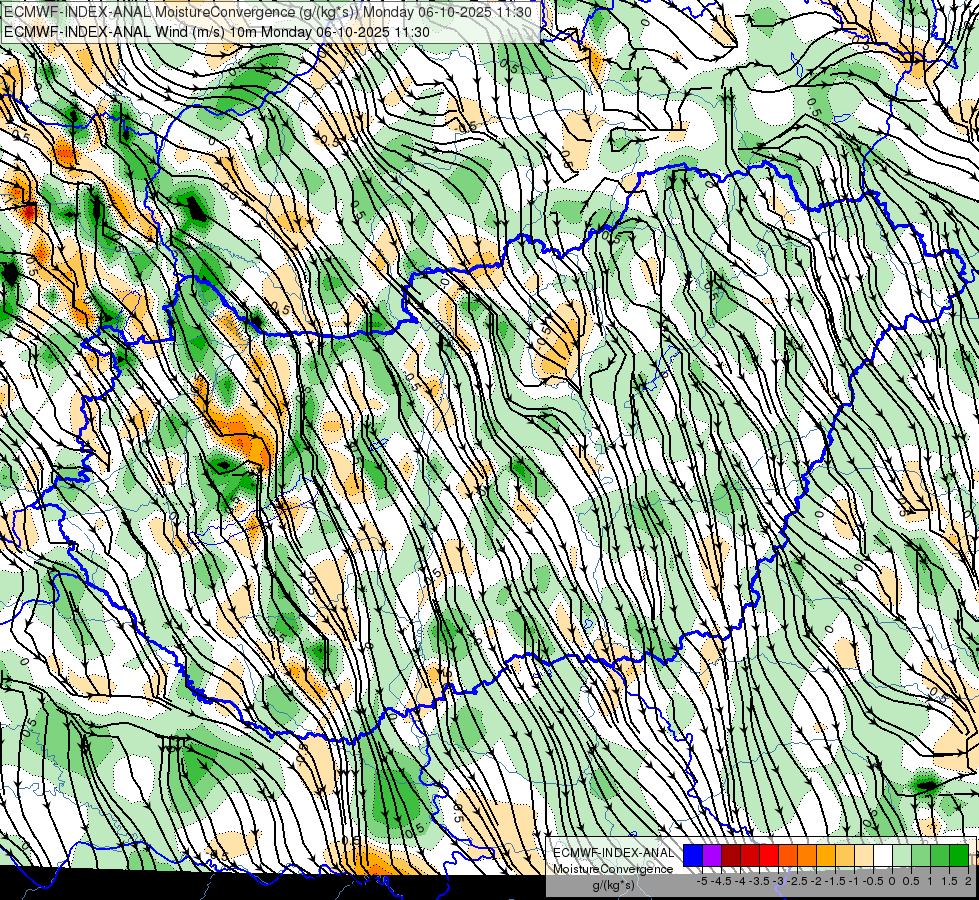Pick green legend swatch between 1 and 1.5

tap(940, 856)
